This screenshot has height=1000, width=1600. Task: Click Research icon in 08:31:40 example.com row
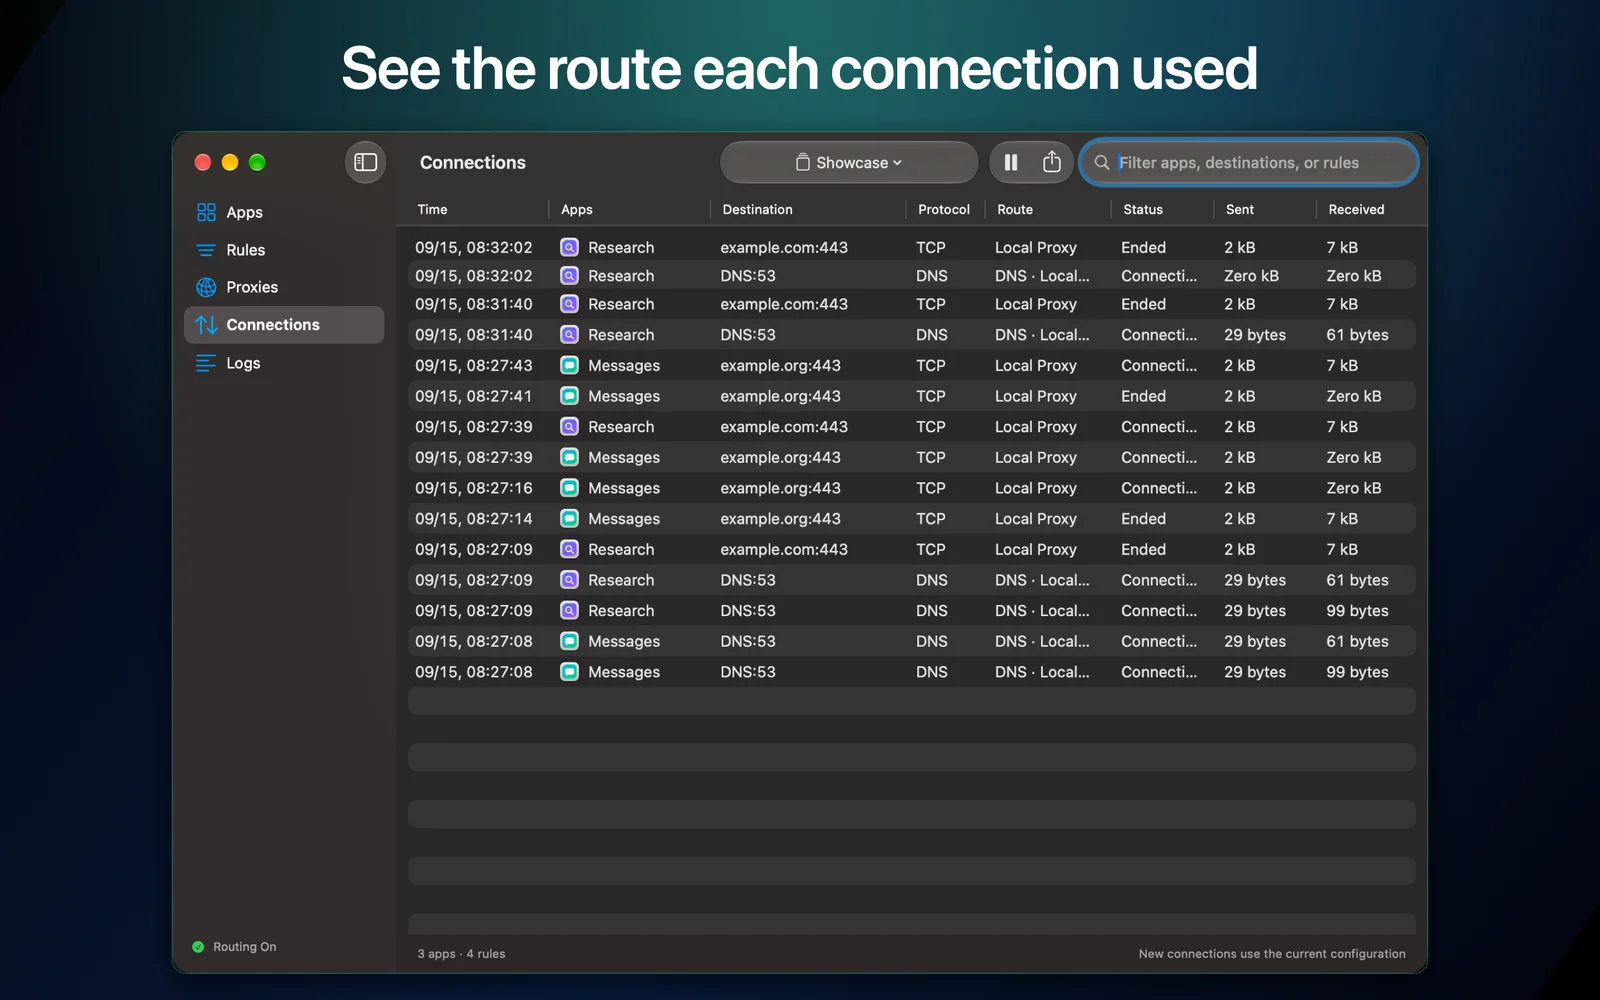click(x=569, y=304)
